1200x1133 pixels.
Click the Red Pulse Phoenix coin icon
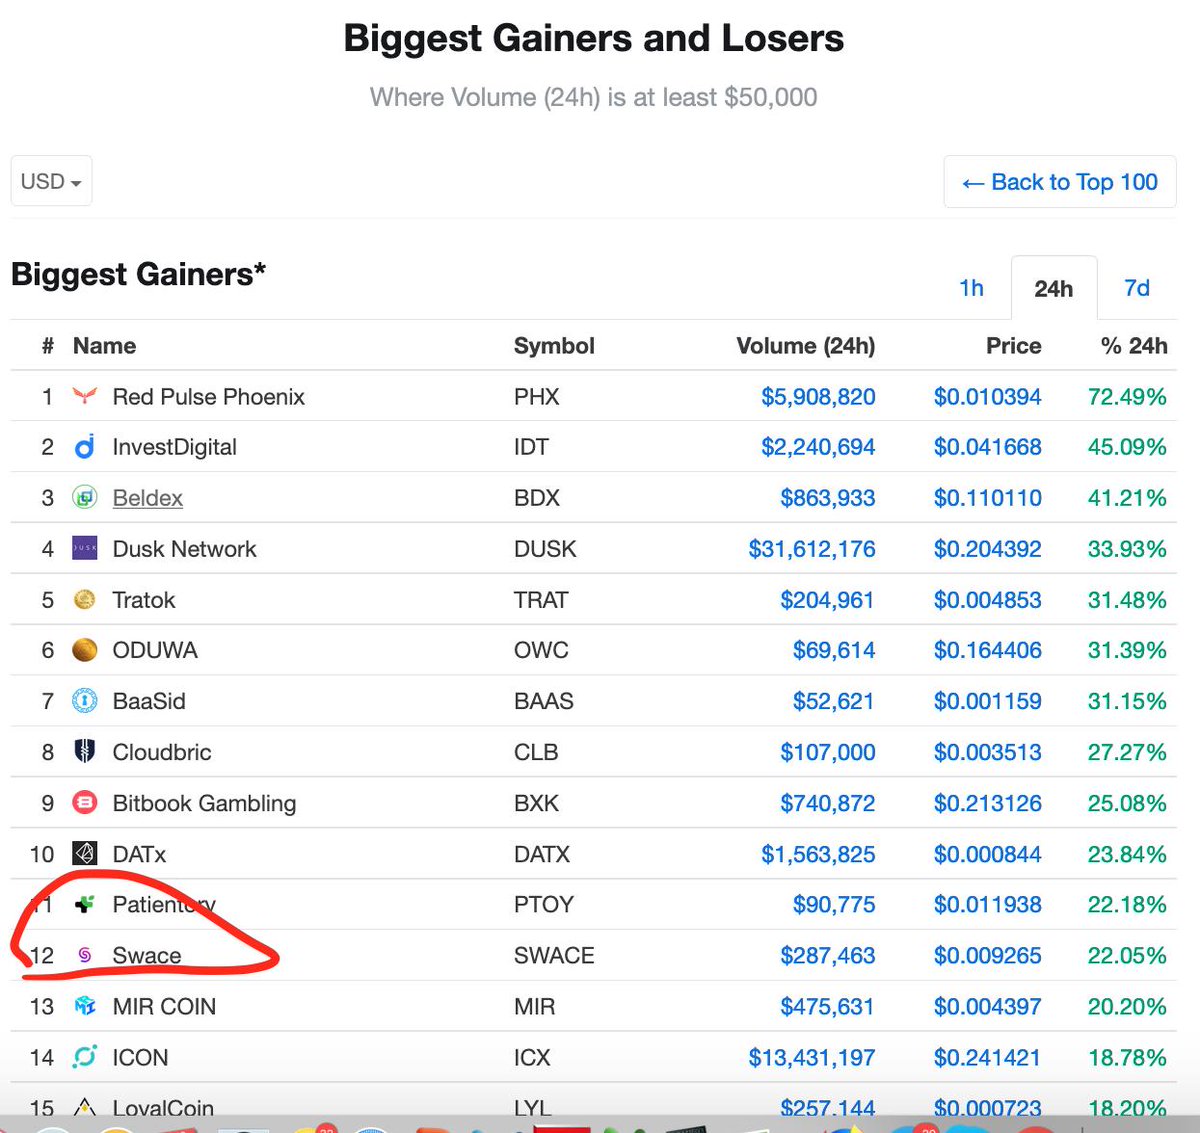coord(85,397)
